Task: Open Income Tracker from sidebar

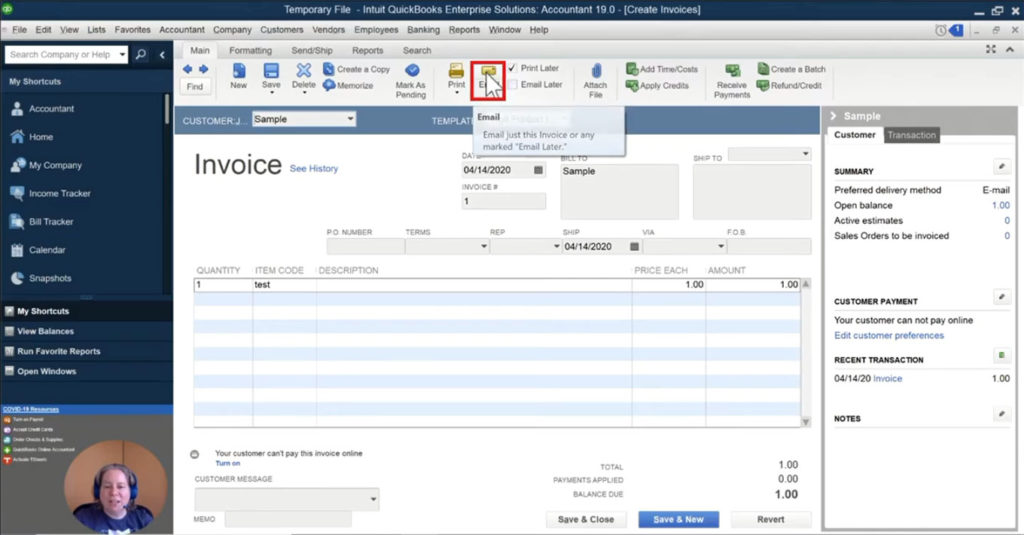Action: tap(59, 193)
